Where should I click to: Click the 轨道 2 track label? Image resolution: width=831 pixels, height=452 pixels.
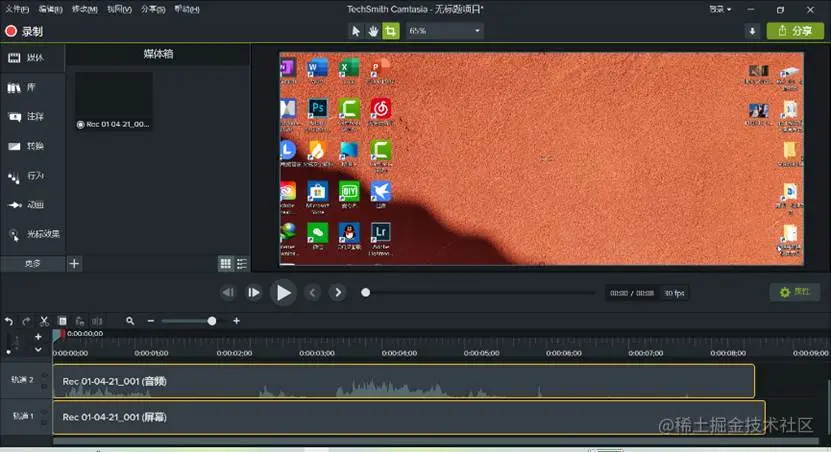tap(23, 379)
